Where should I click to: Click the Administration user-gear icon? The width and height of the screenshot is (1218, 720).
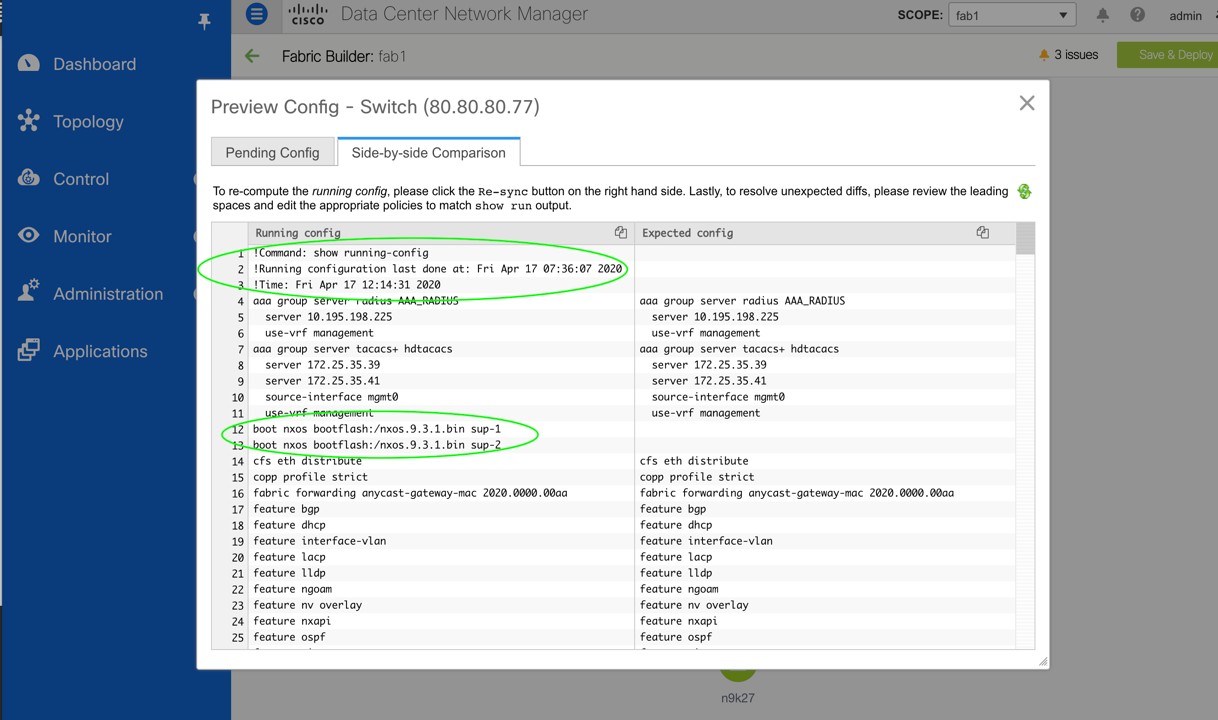pos(29,293)
